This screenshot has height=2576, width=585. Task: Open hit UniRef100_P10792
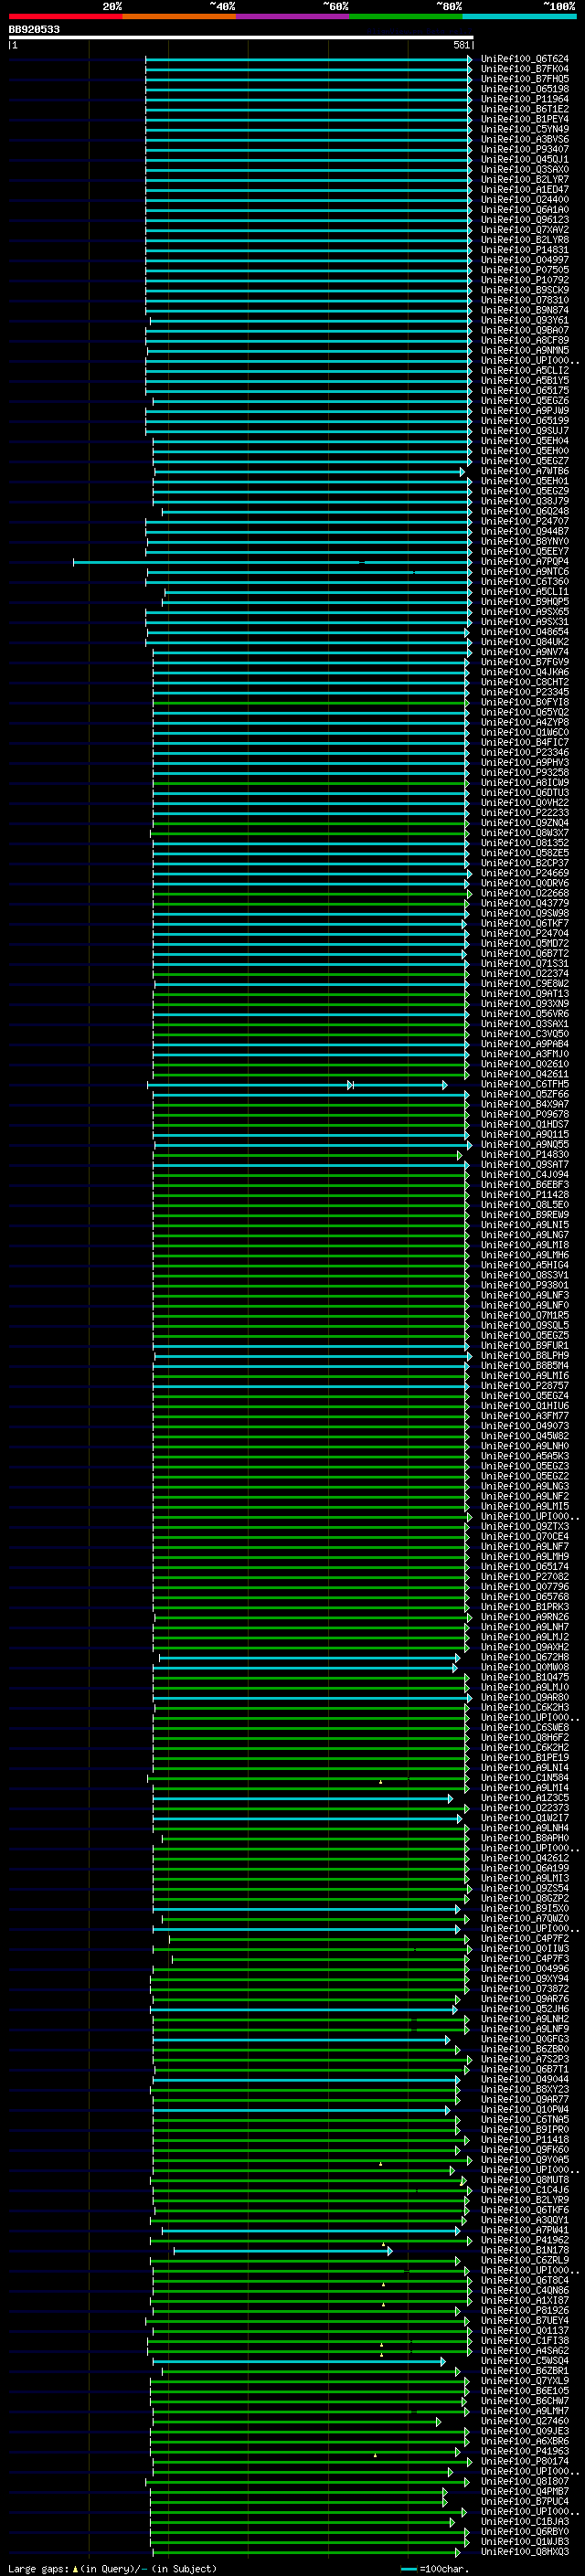524,280
